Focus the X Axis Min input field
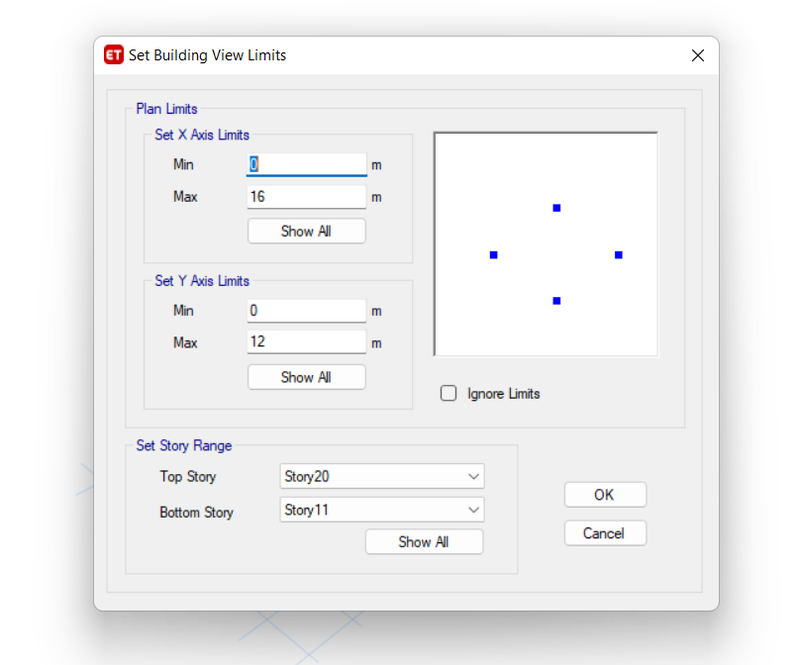 pyautogui.click(x=307, y=164)
